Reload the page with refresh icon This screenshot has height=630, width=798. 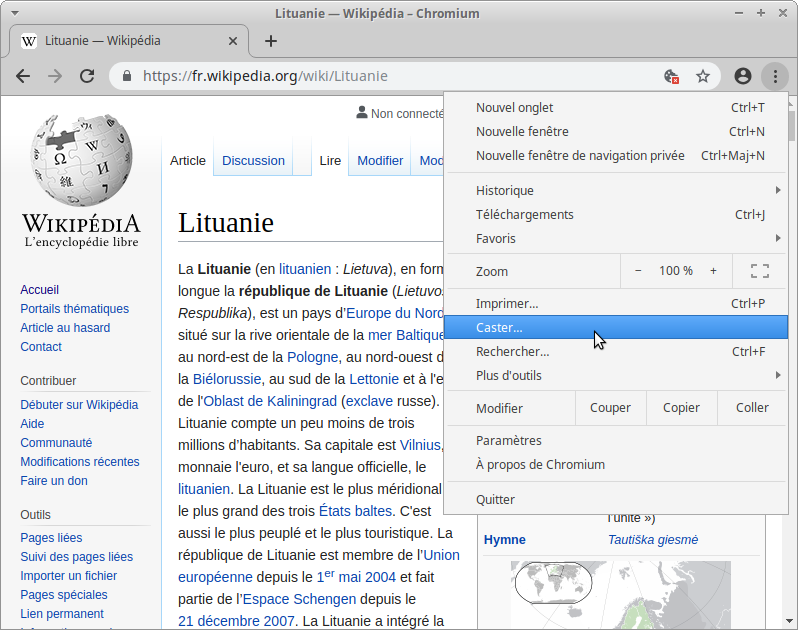coord(87,76)
